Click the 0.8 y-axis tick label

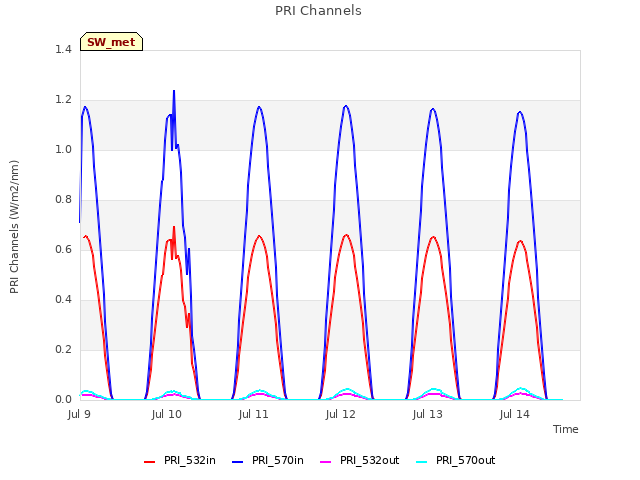point(63,199)
